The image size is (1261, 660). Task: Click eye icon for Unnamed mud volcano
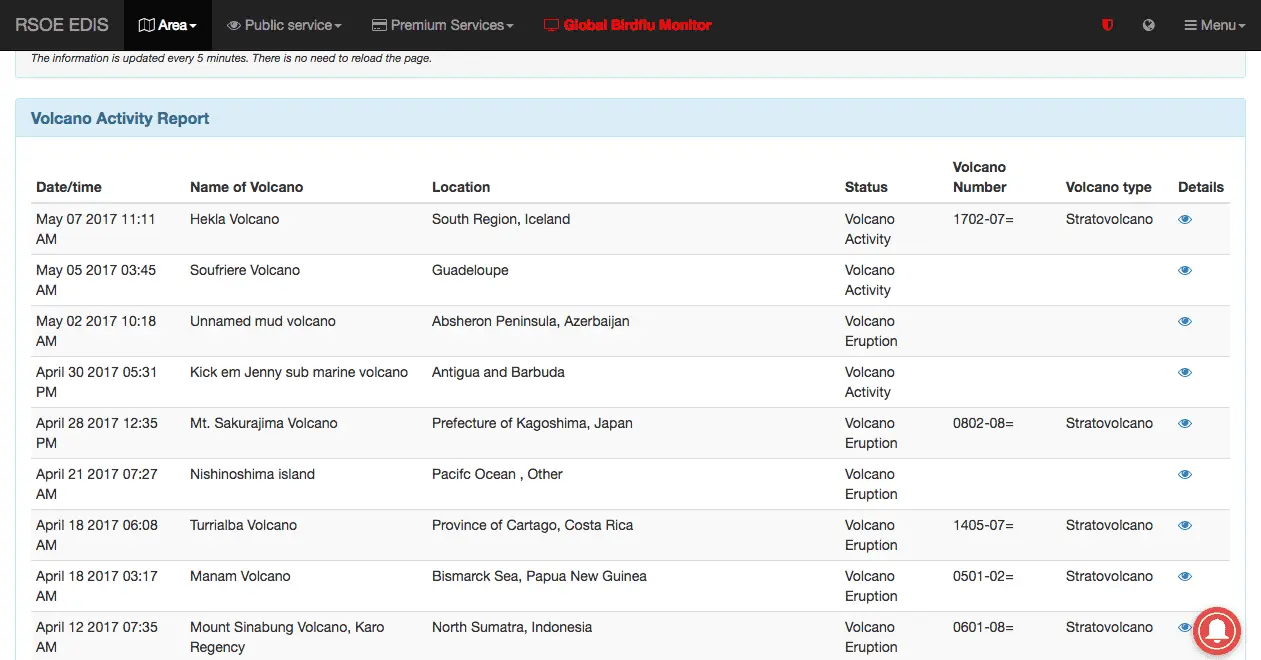pos(1185,322)
